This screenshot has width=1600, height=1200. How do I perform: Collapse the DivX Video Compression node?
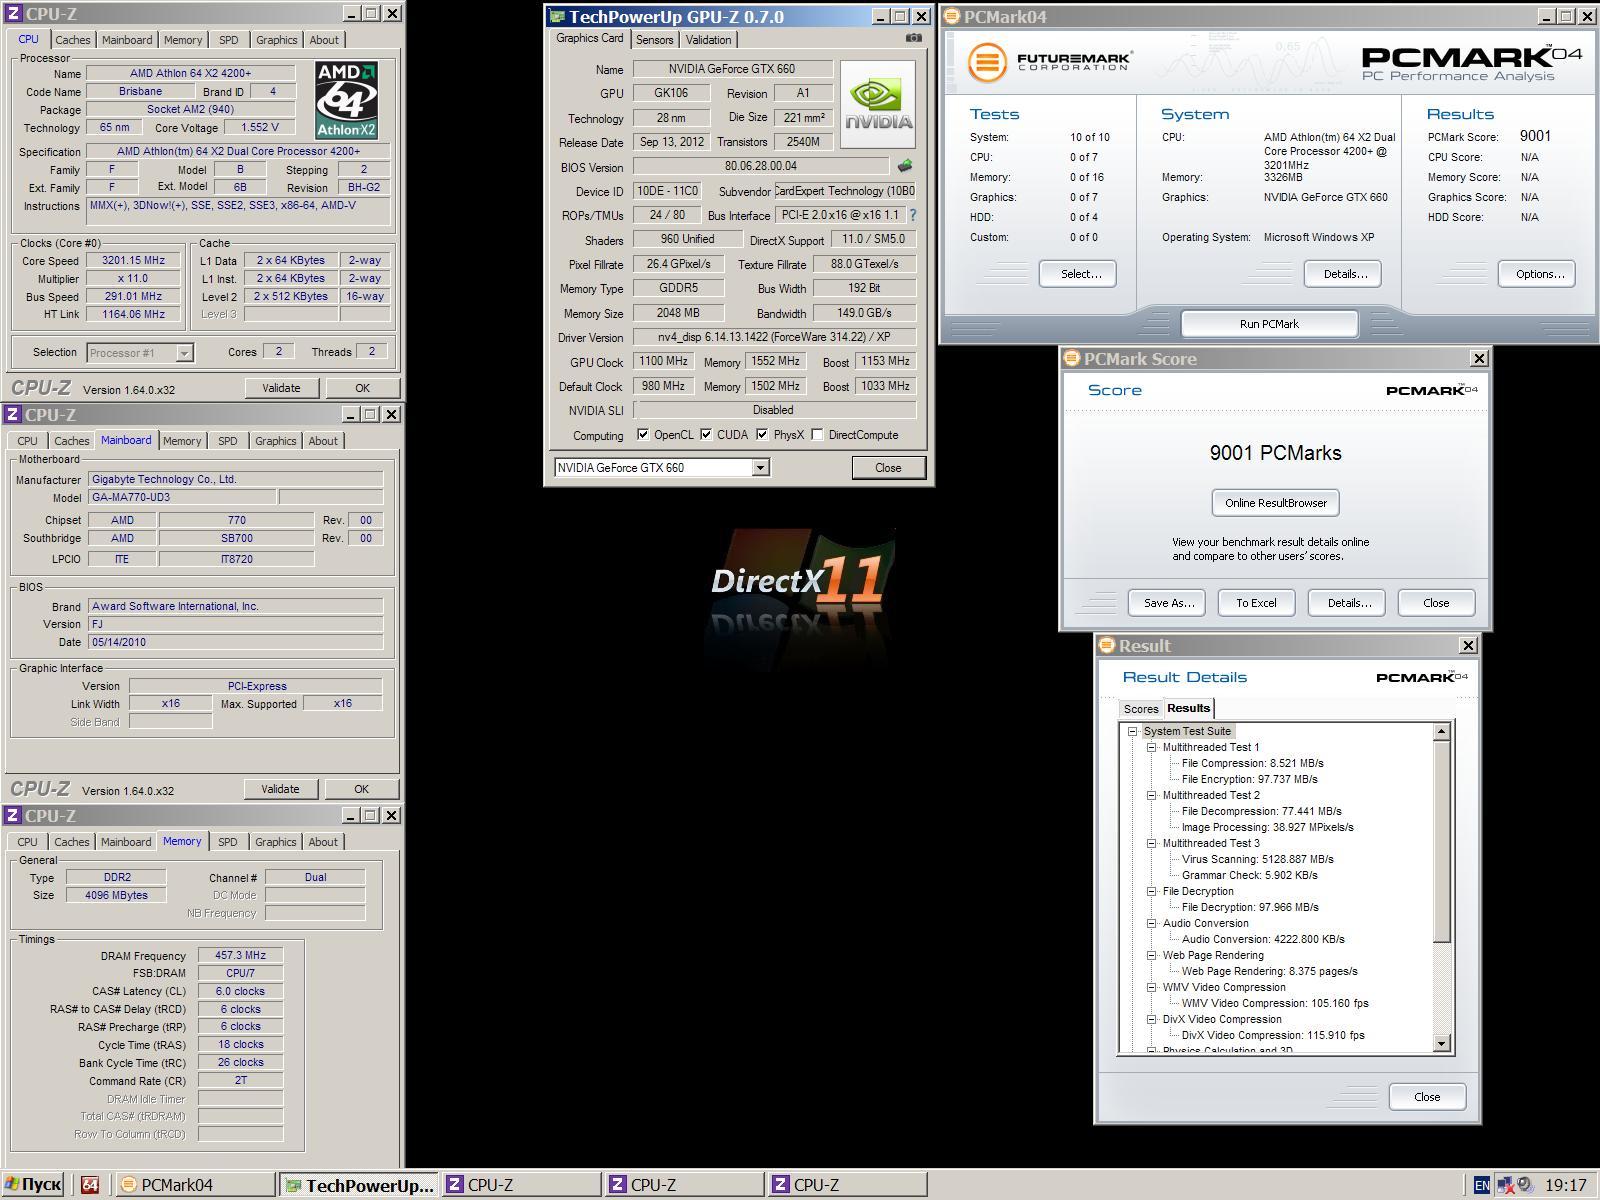click(x=1152, y=1019)
